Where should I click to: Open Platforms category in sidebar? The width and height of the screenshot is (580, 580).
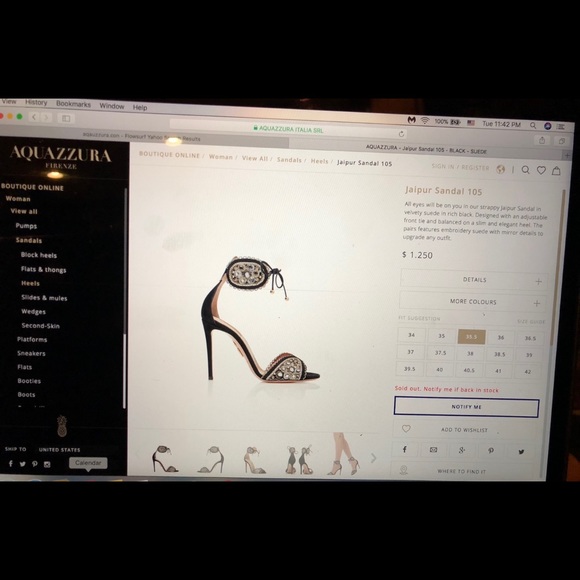(32, 339)
